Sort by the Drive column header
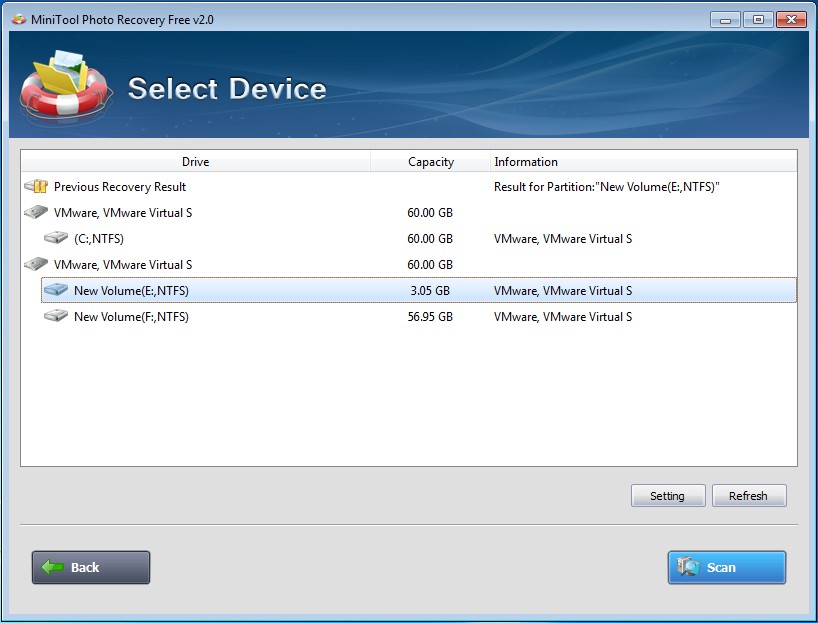818x623 pixels. coord(196,162)
